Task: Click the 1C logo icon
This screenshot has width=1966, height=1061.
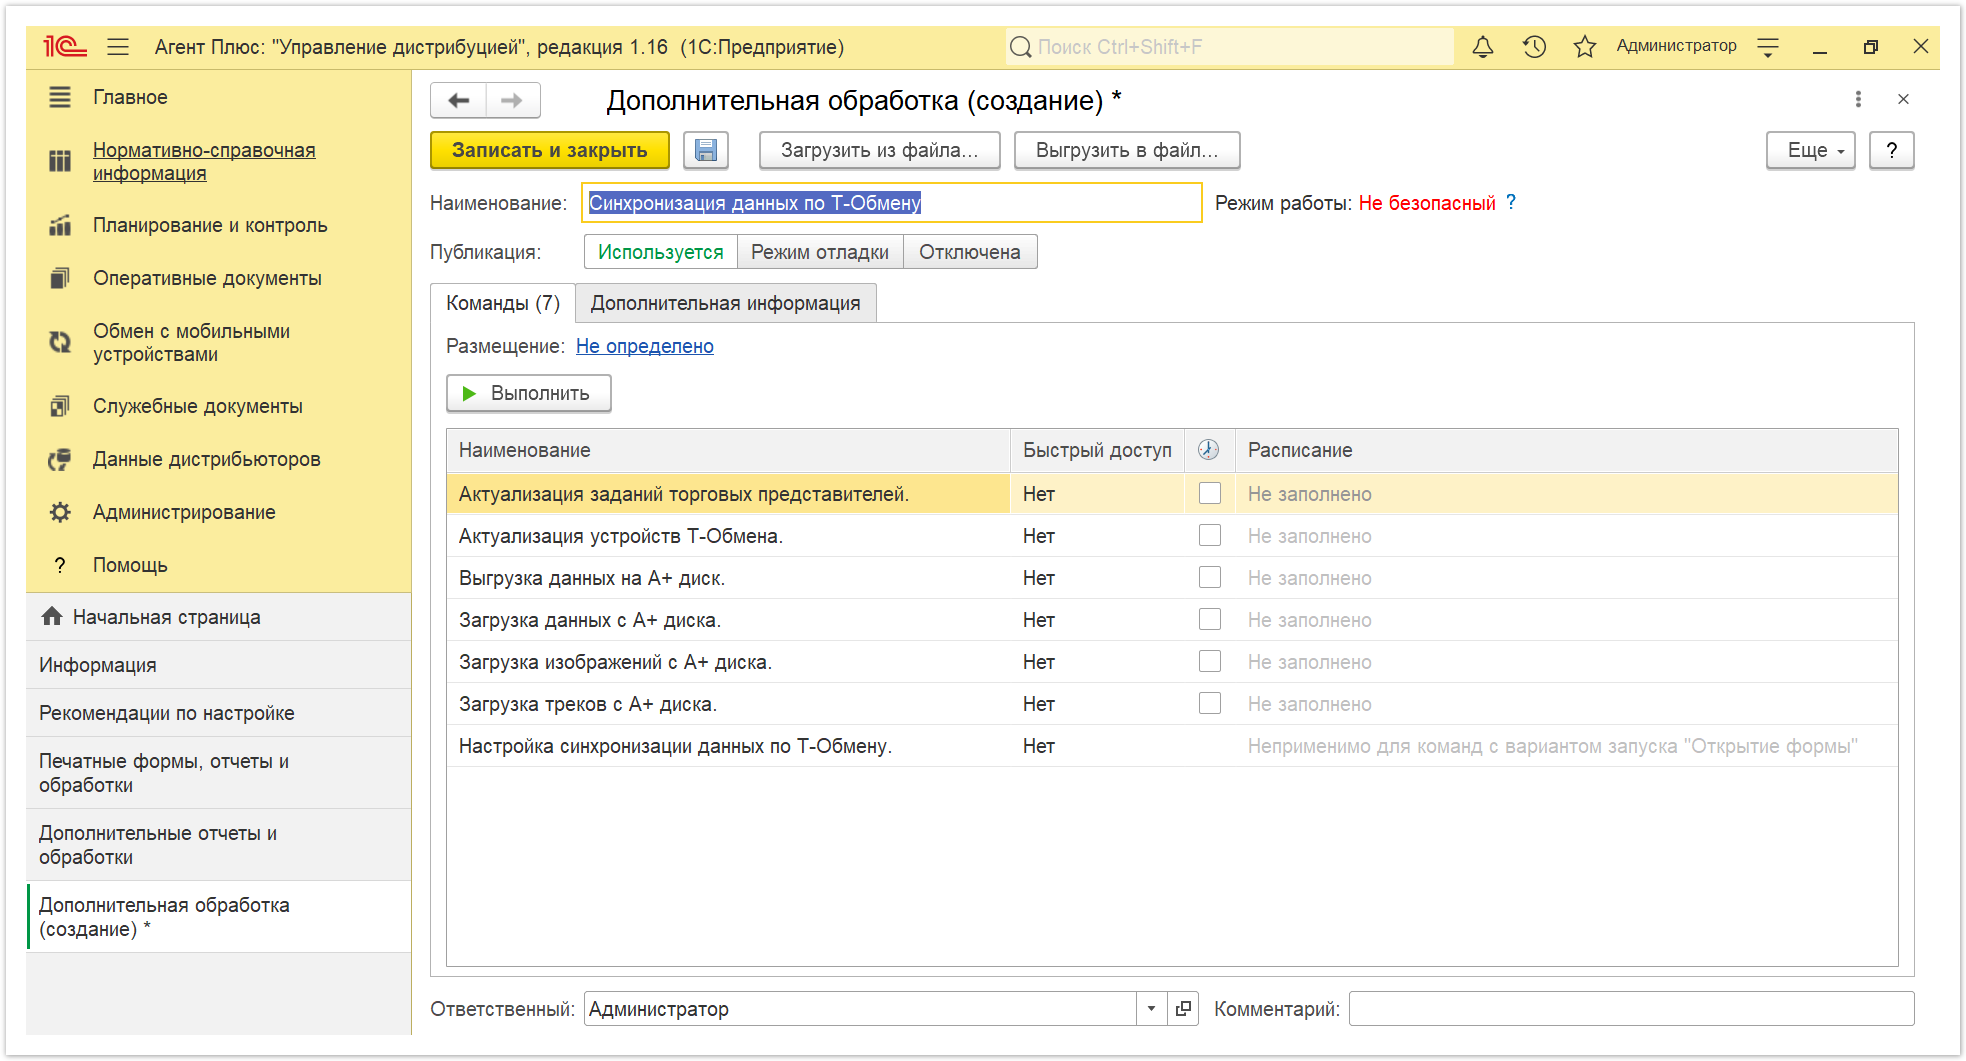Action: click(x=65, y=47)
